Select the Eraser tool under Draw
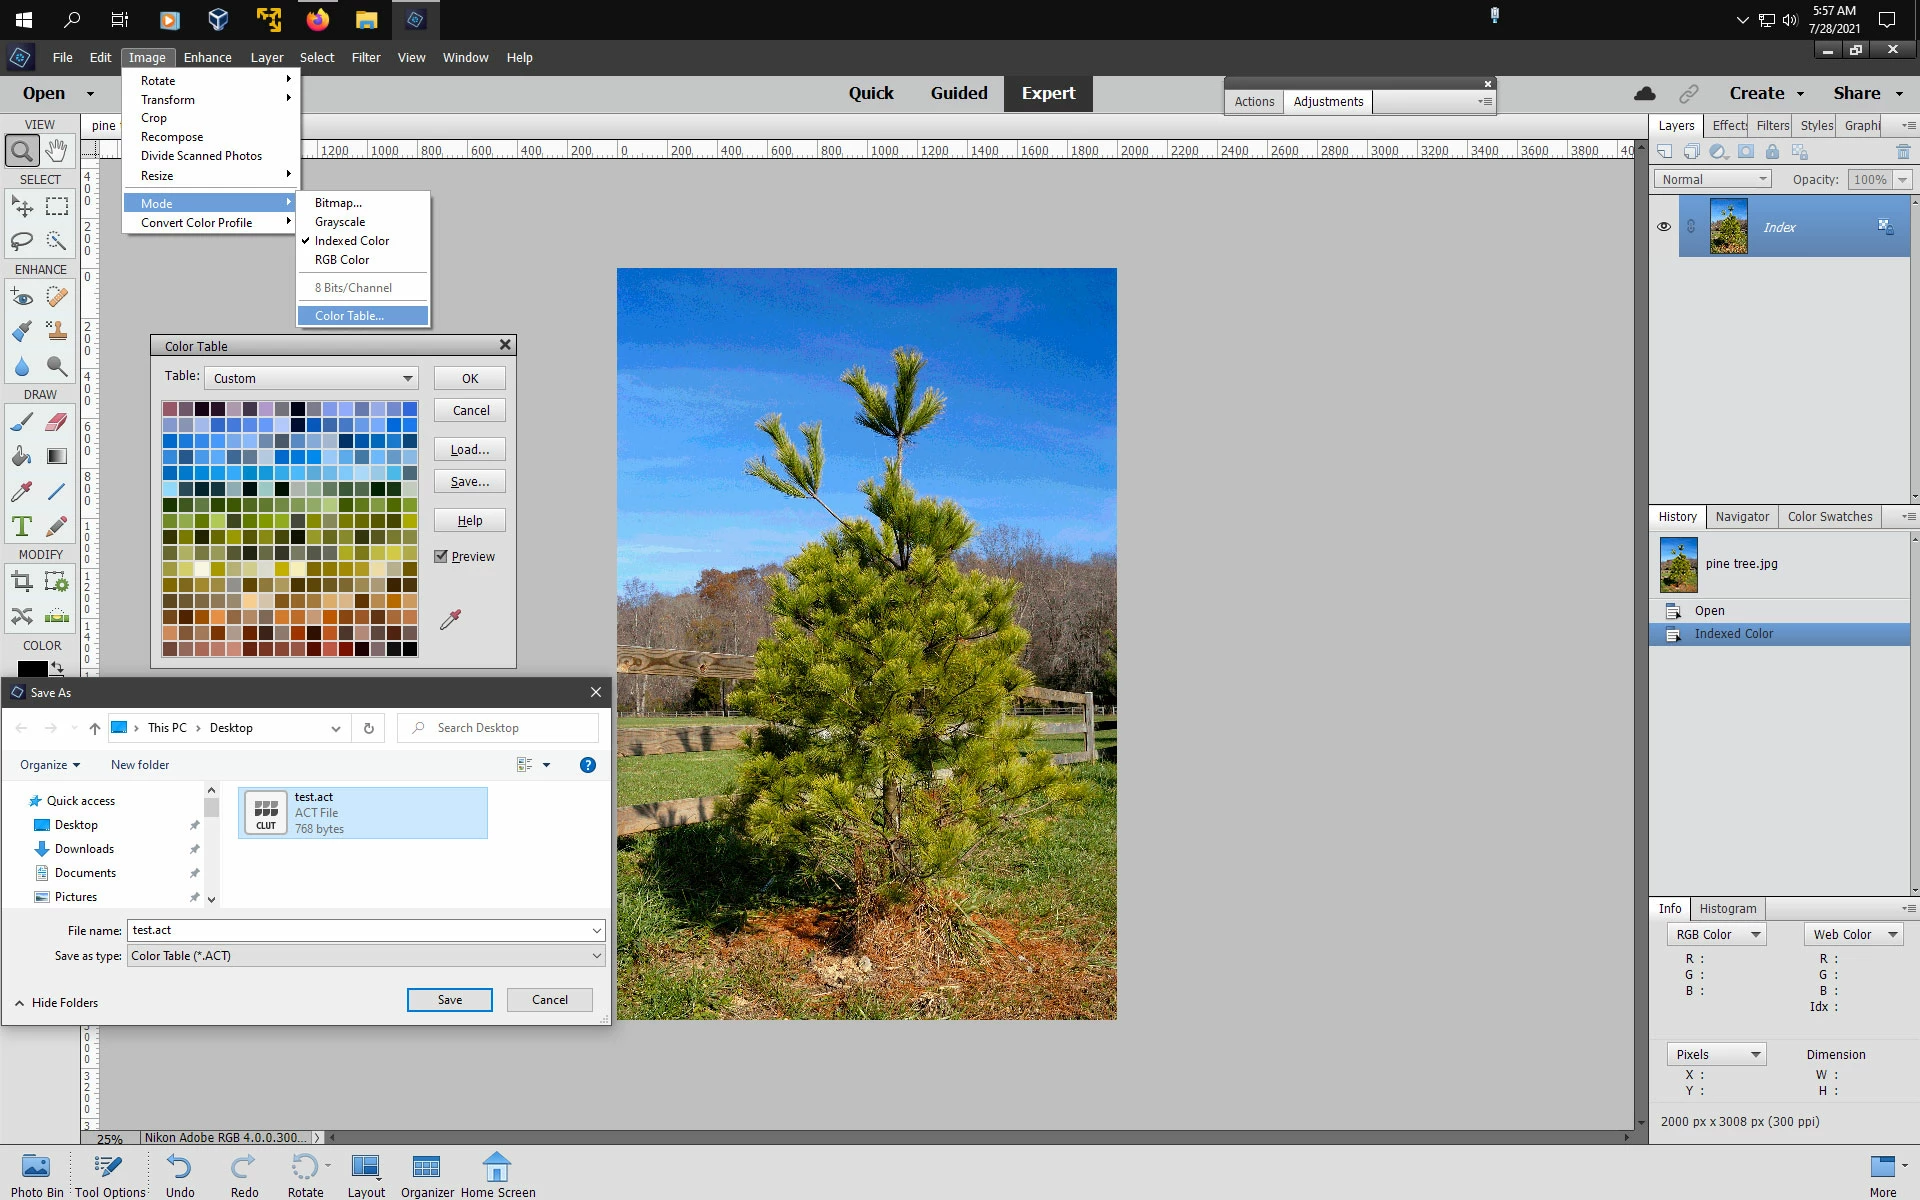This screenshot has height=1200, width=1920. pyautogui.click(x=57, y=422)
